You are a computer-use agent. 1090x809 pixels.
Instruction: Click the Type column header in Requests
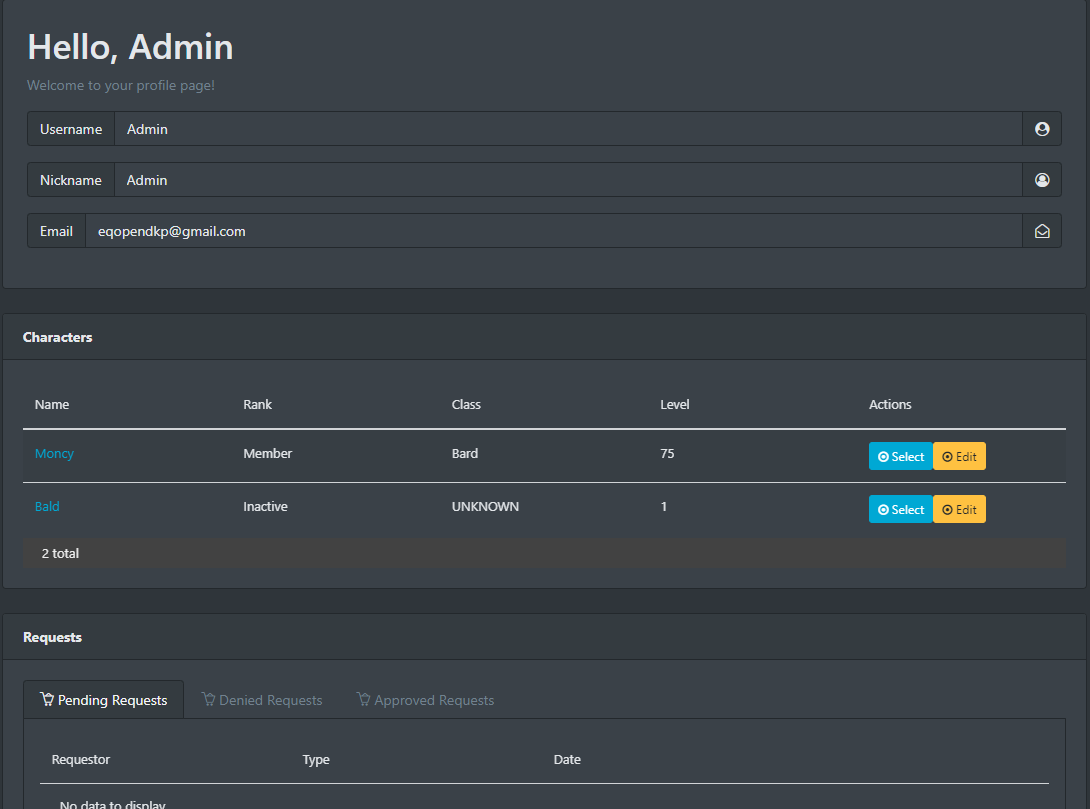pyautogui.click(x=316, y=760)
